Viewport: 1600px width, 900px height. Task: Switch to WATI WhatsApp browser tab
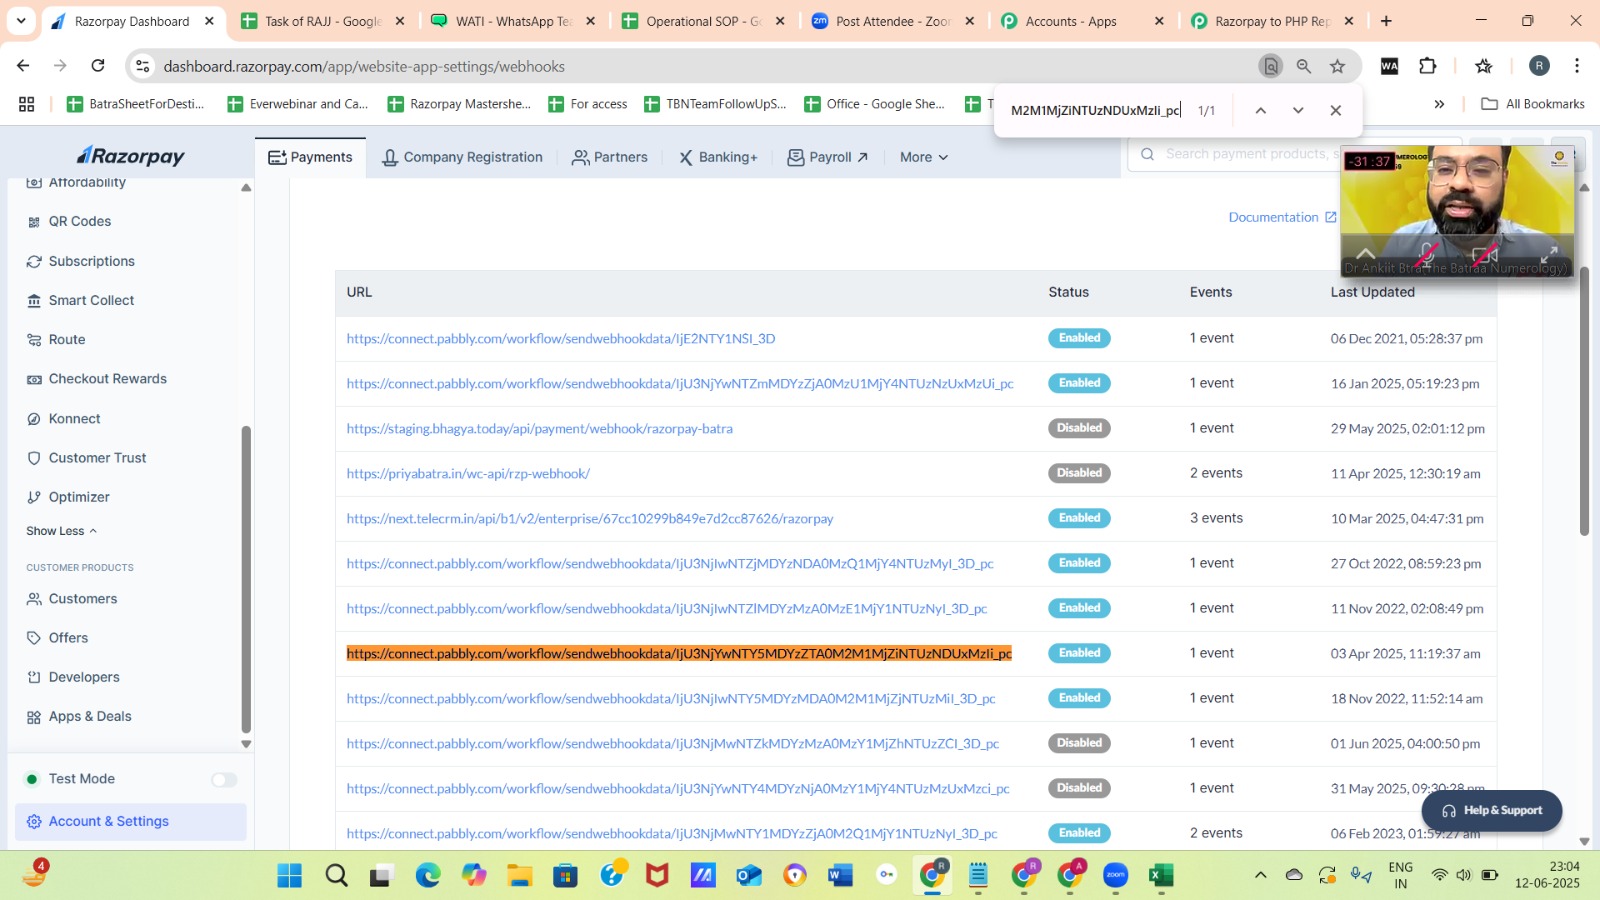(513, 21)
